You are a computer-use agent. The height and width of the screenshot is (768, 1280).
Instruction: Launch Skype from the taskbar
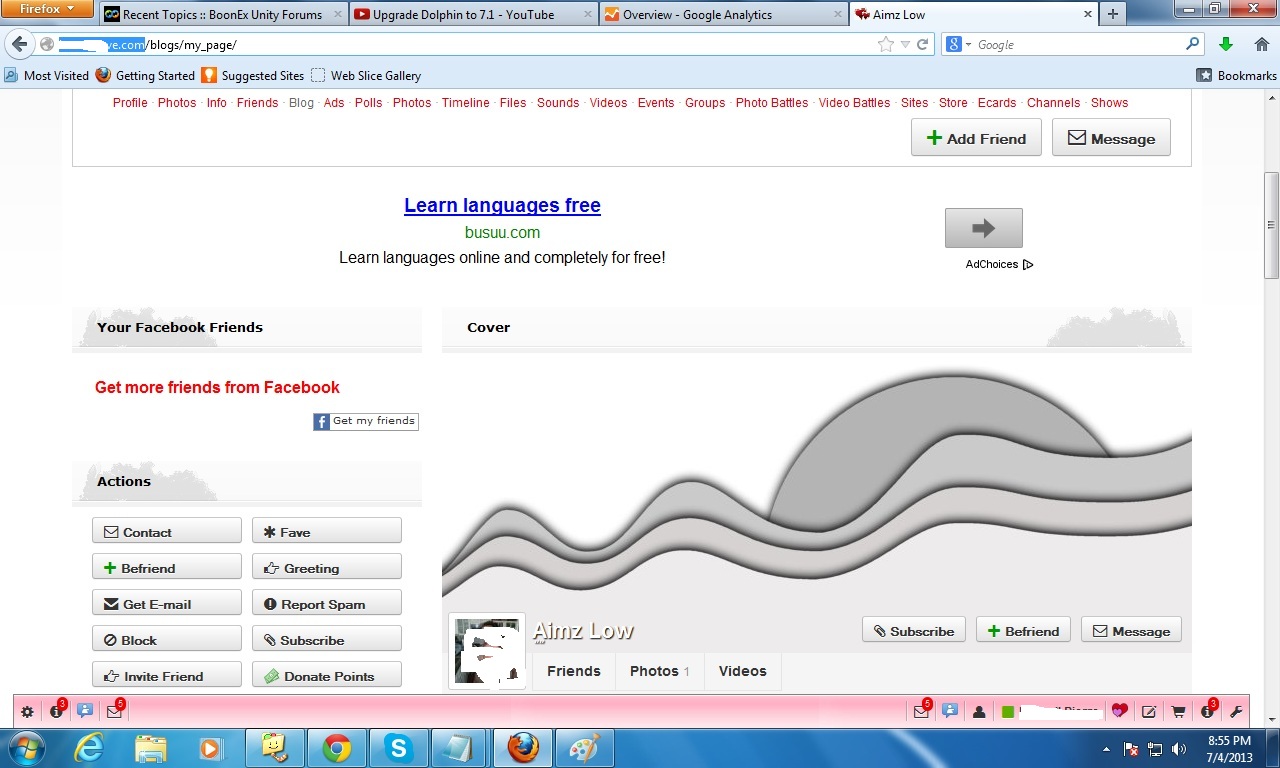[x=399, y=748]
